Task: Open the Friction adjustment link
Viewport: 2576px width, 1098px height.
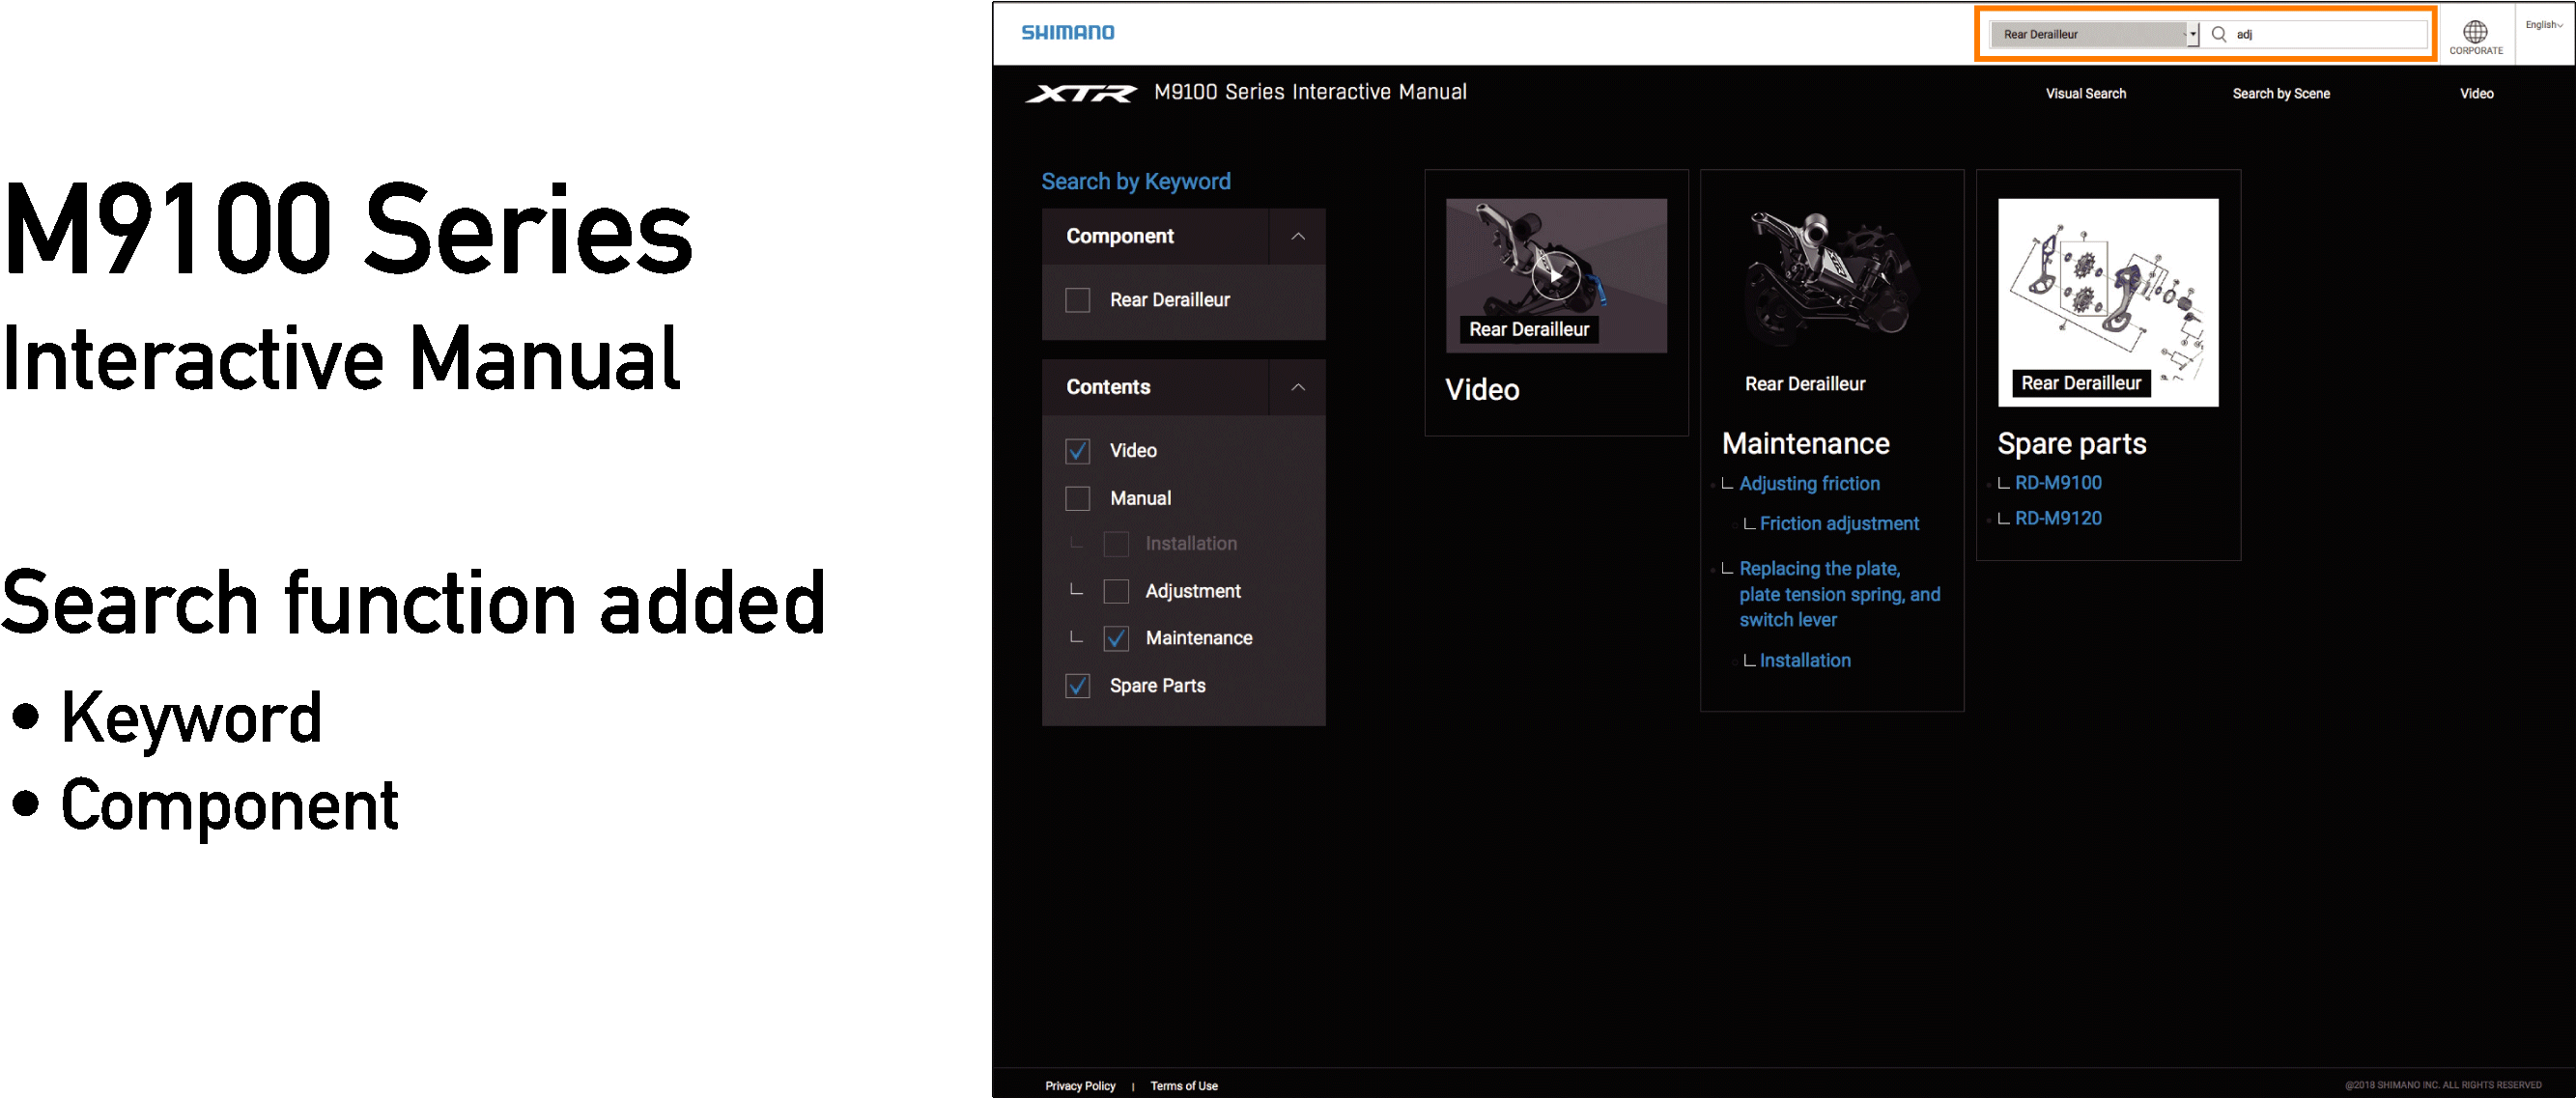Action: [1838, 523]
